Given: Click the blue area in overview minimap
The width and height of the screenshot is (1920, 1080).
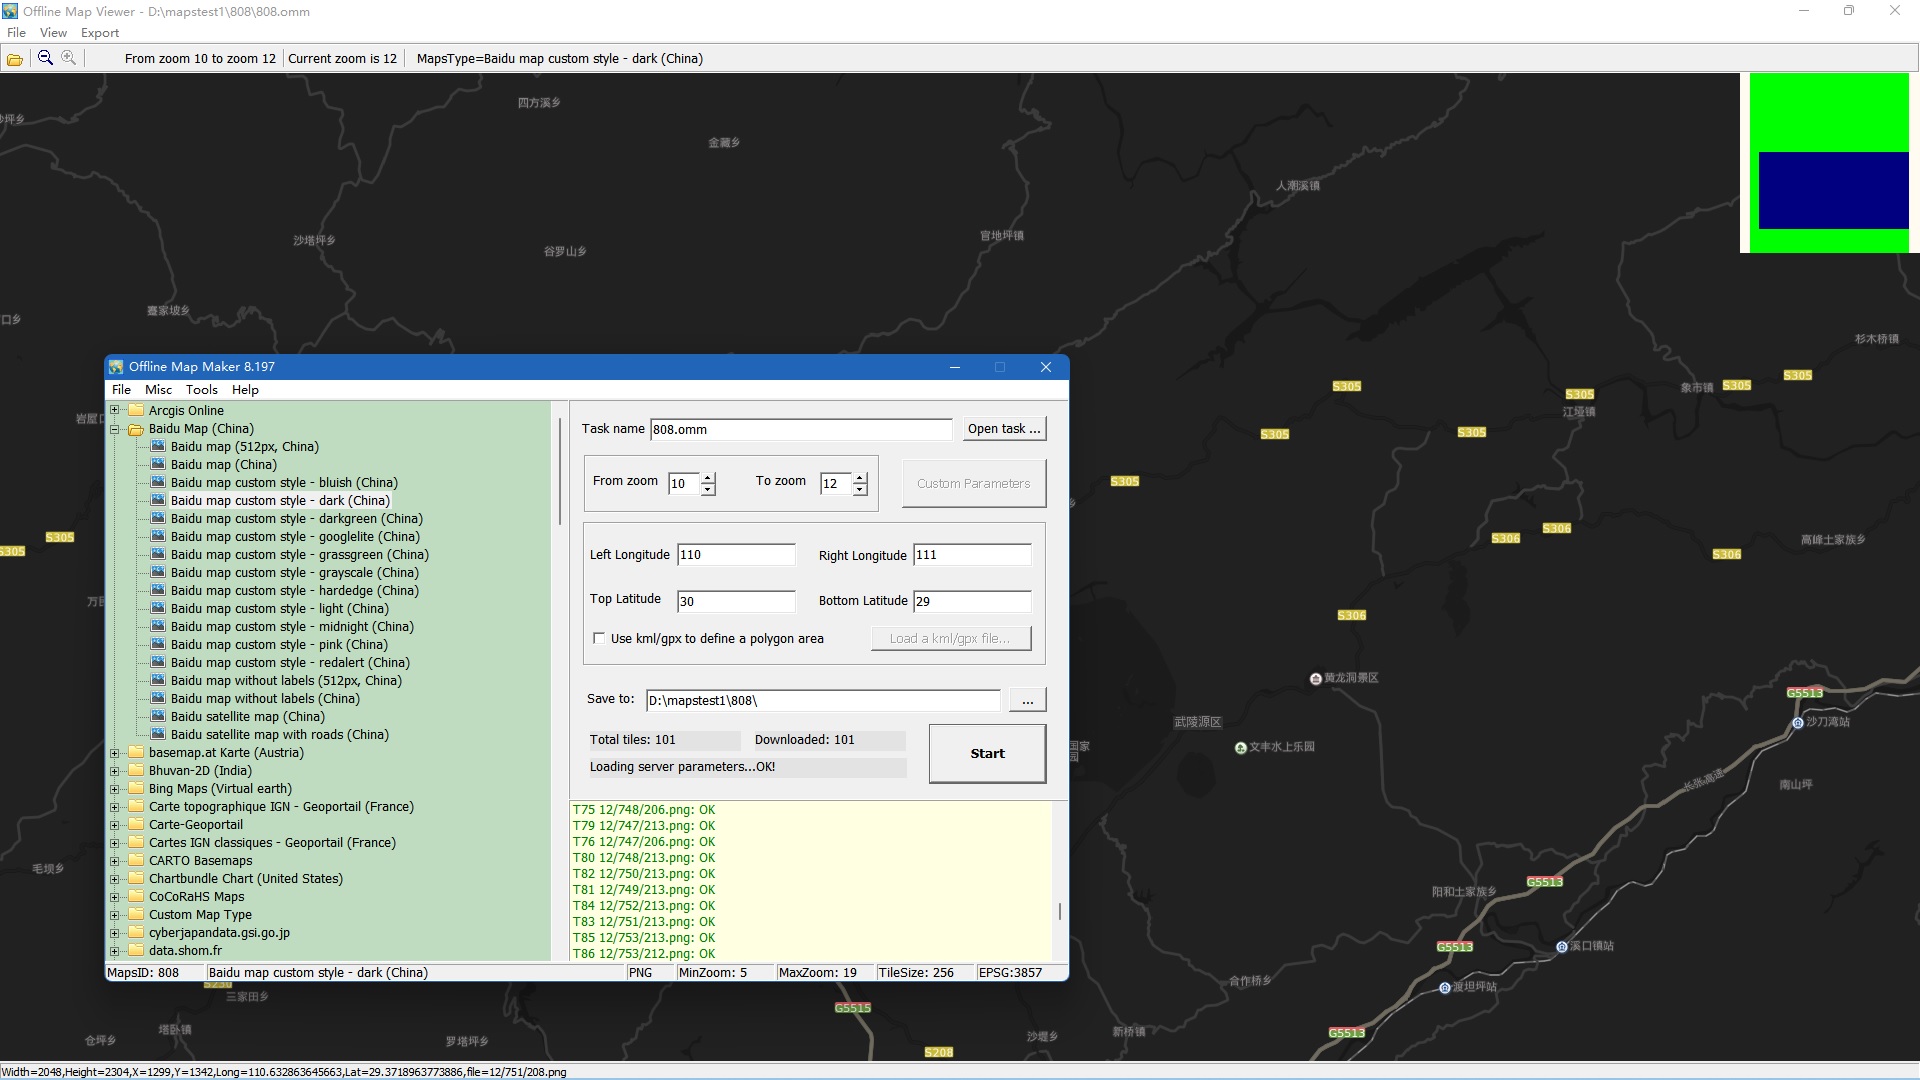Looking at the screenshot, I should (x=1833, y=190).
